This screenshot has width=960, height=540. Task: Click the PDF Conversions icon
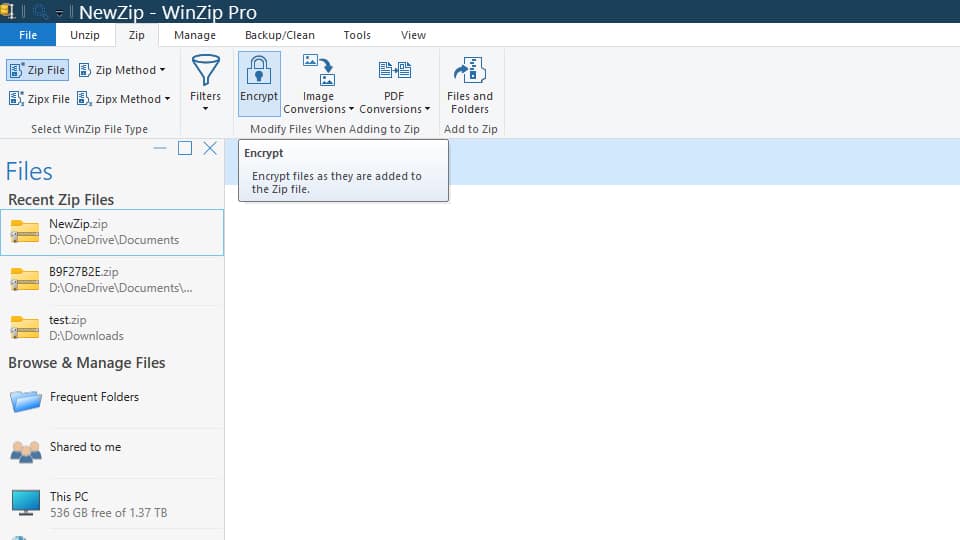(x=394, y=70)
